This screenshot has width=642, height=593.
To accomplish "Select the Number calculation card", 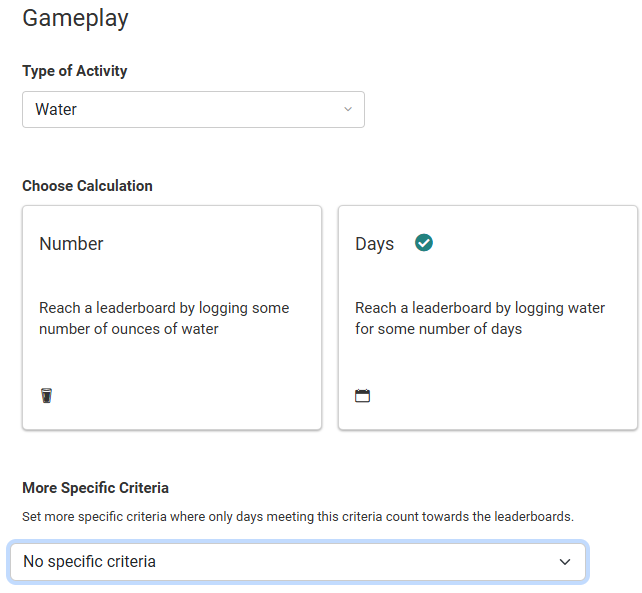I will pyautogui.click(x=172, y=318).
